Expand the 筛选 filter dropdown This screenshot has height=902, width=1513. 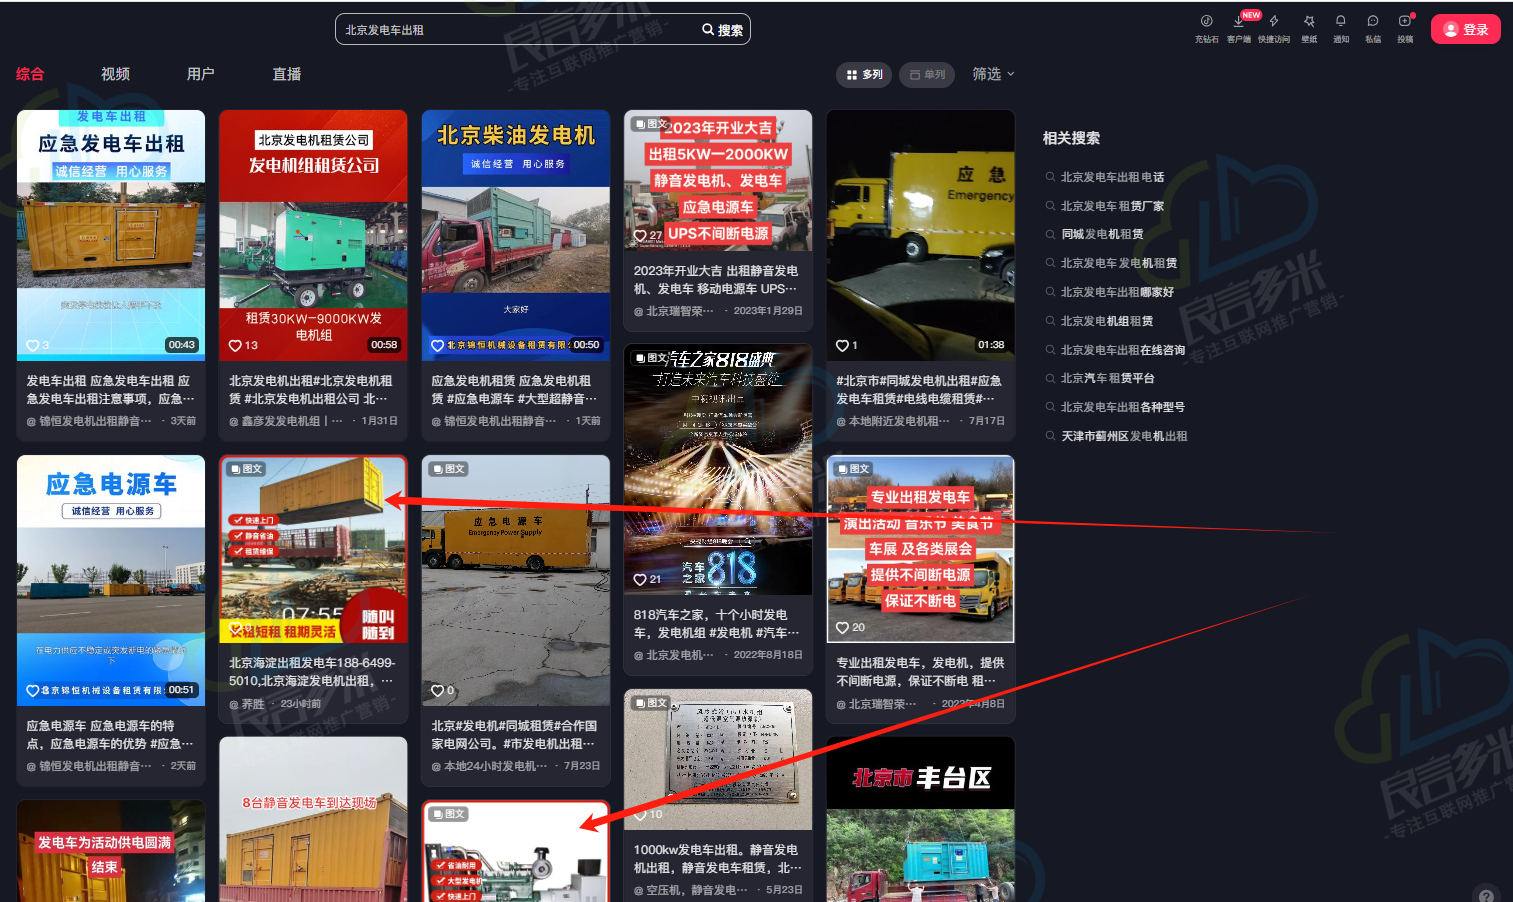click(x=993, y=74)
